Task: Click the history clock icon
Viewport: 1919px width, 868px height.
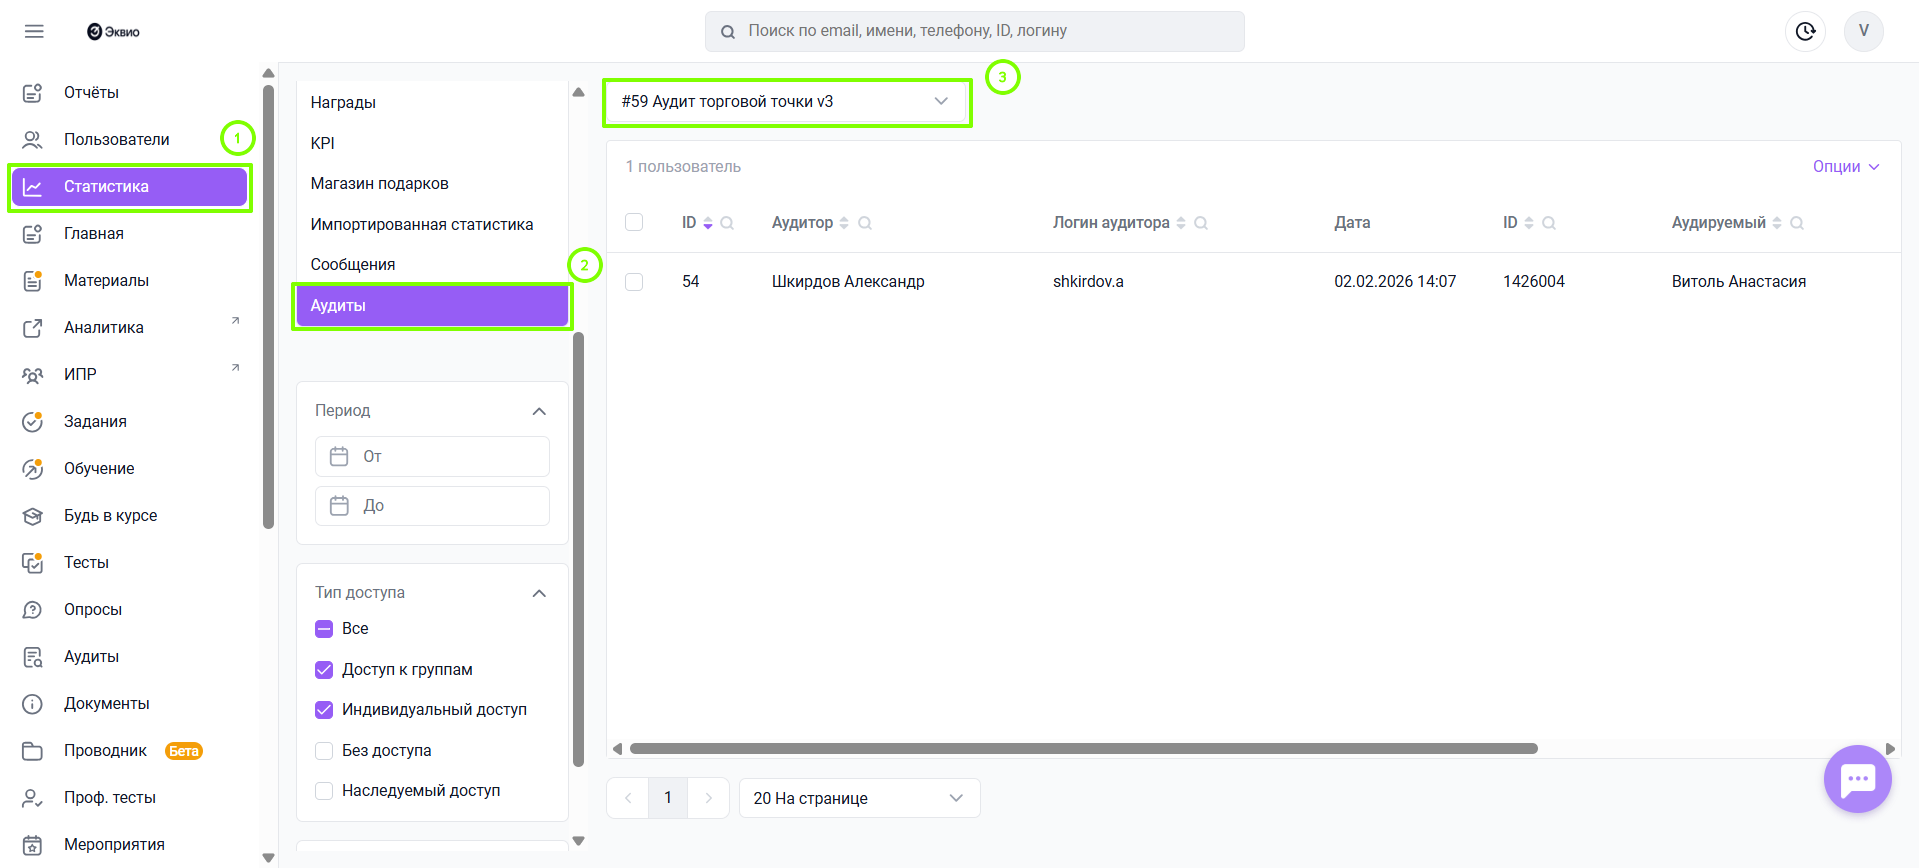Action: point(1805,31)
